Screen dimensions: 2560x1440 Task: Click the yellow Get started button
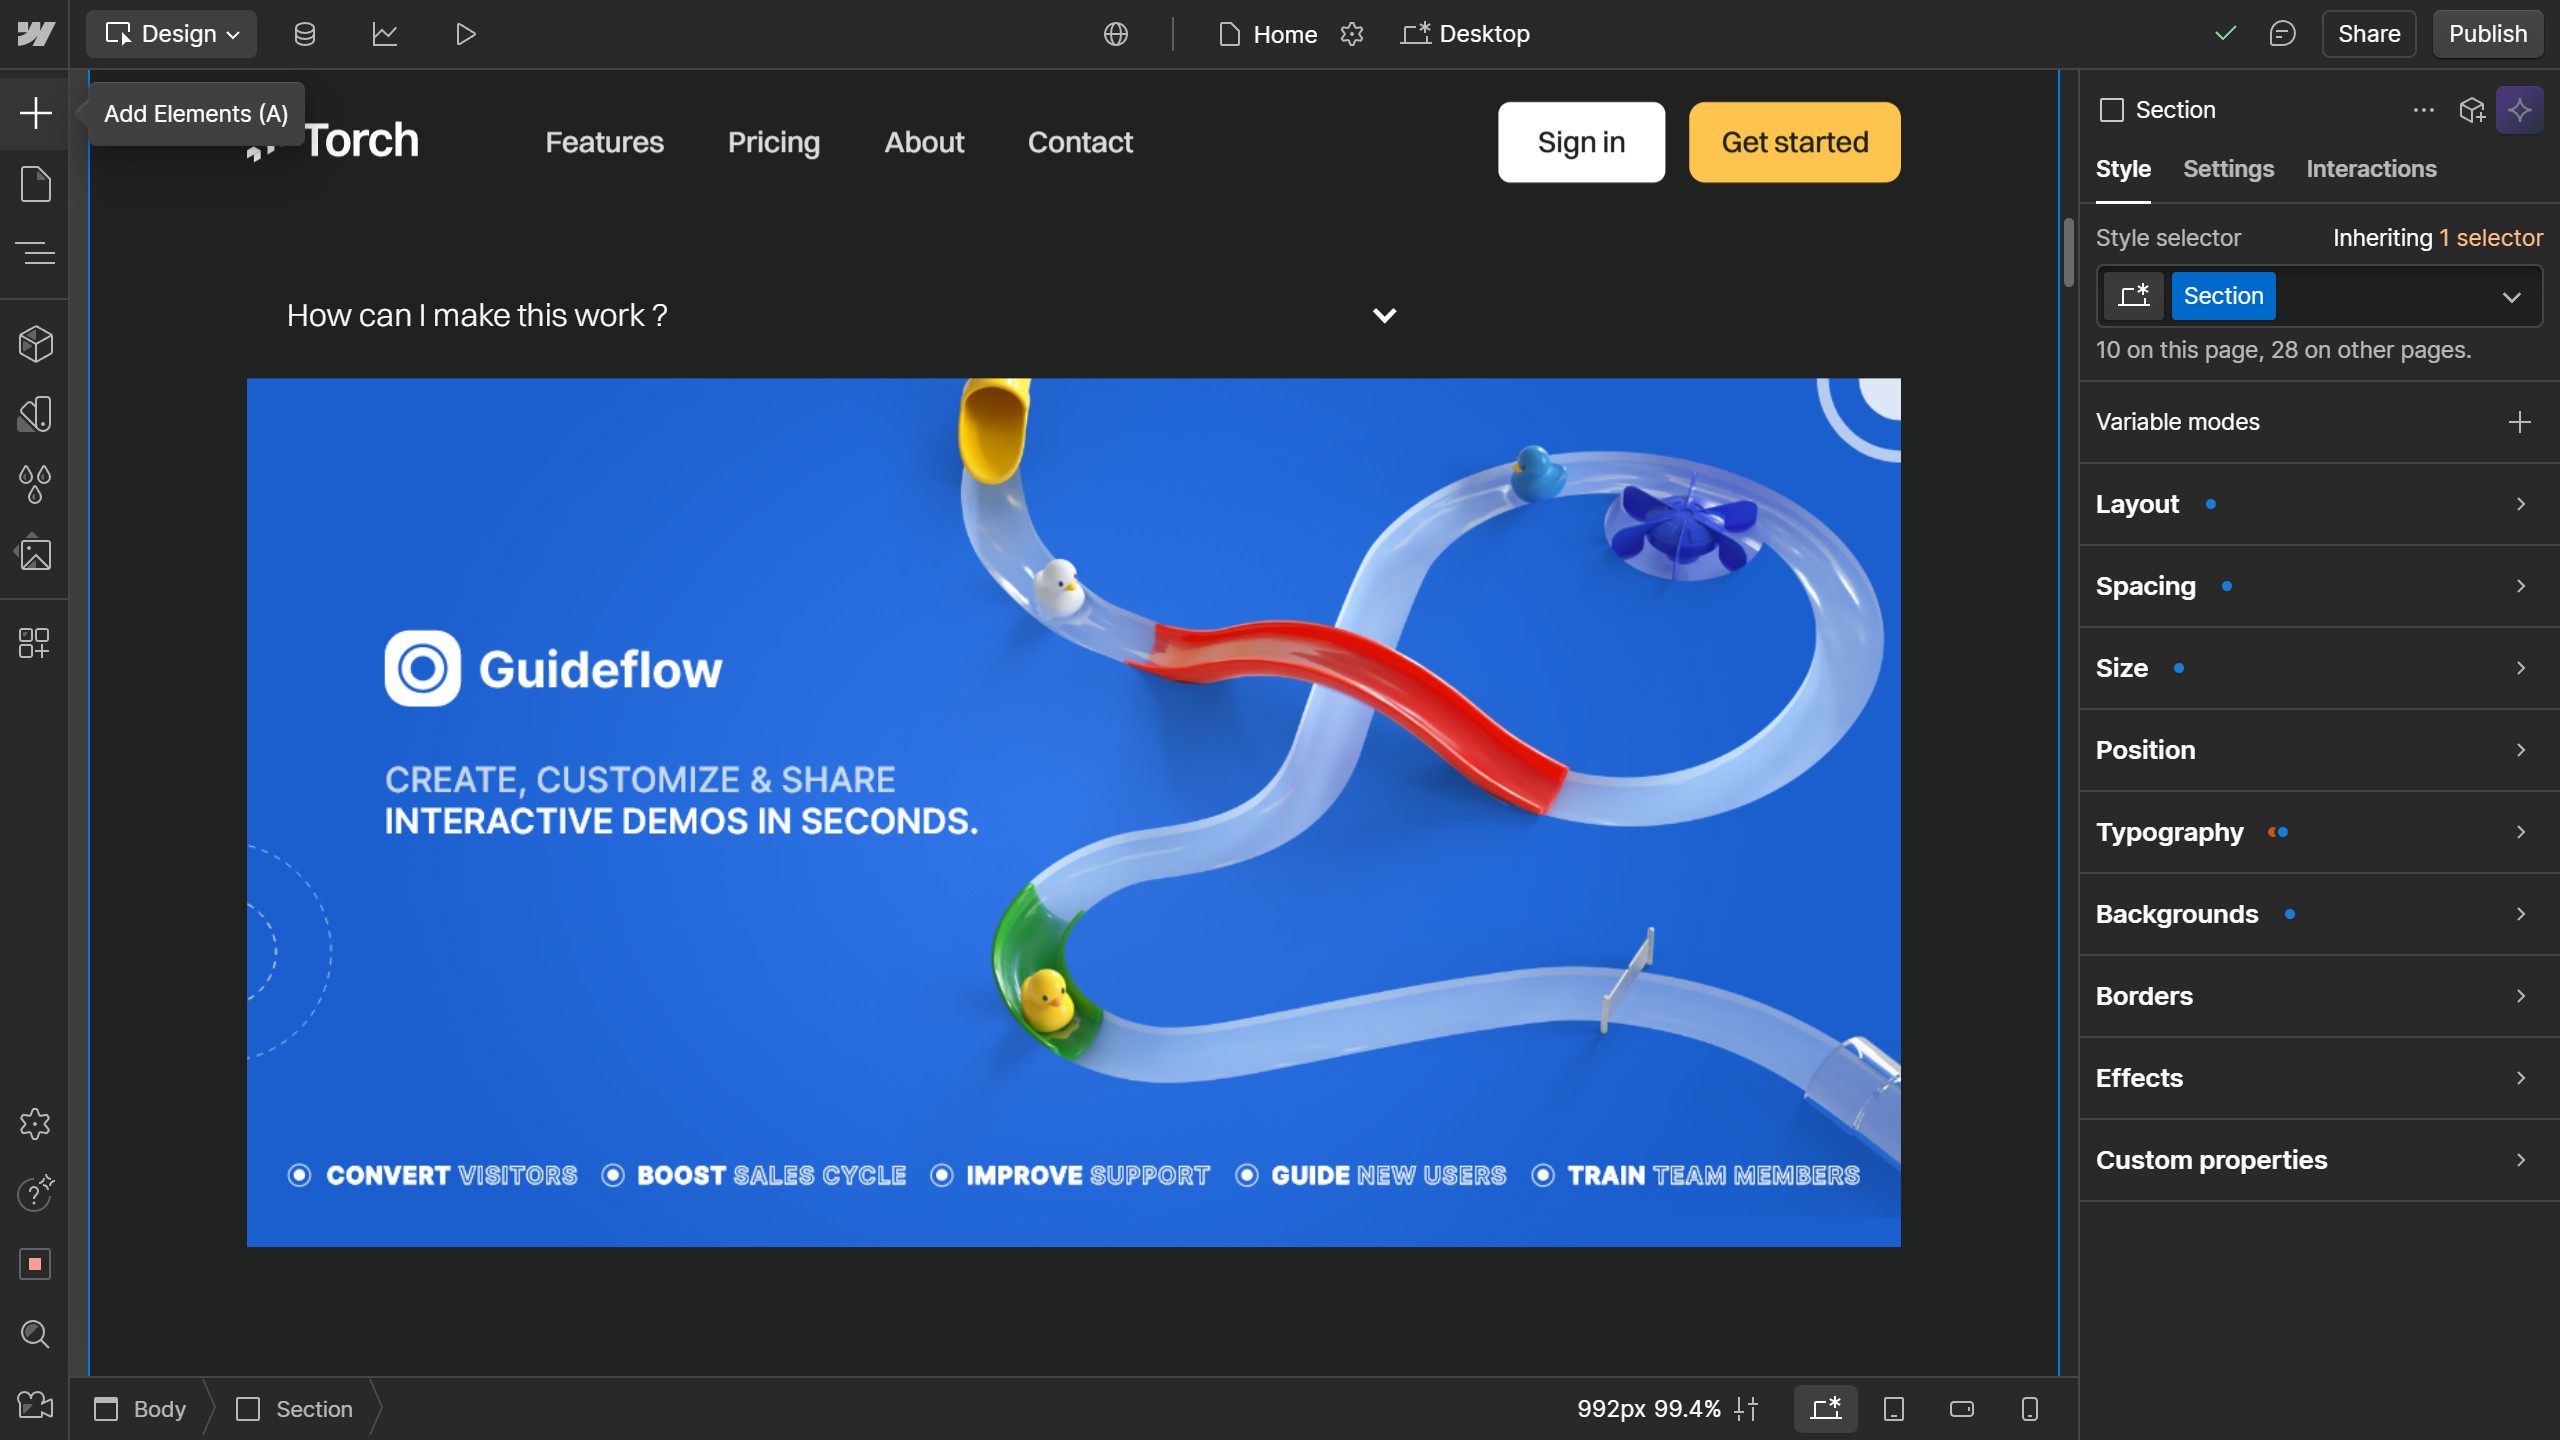point(1795,142)
